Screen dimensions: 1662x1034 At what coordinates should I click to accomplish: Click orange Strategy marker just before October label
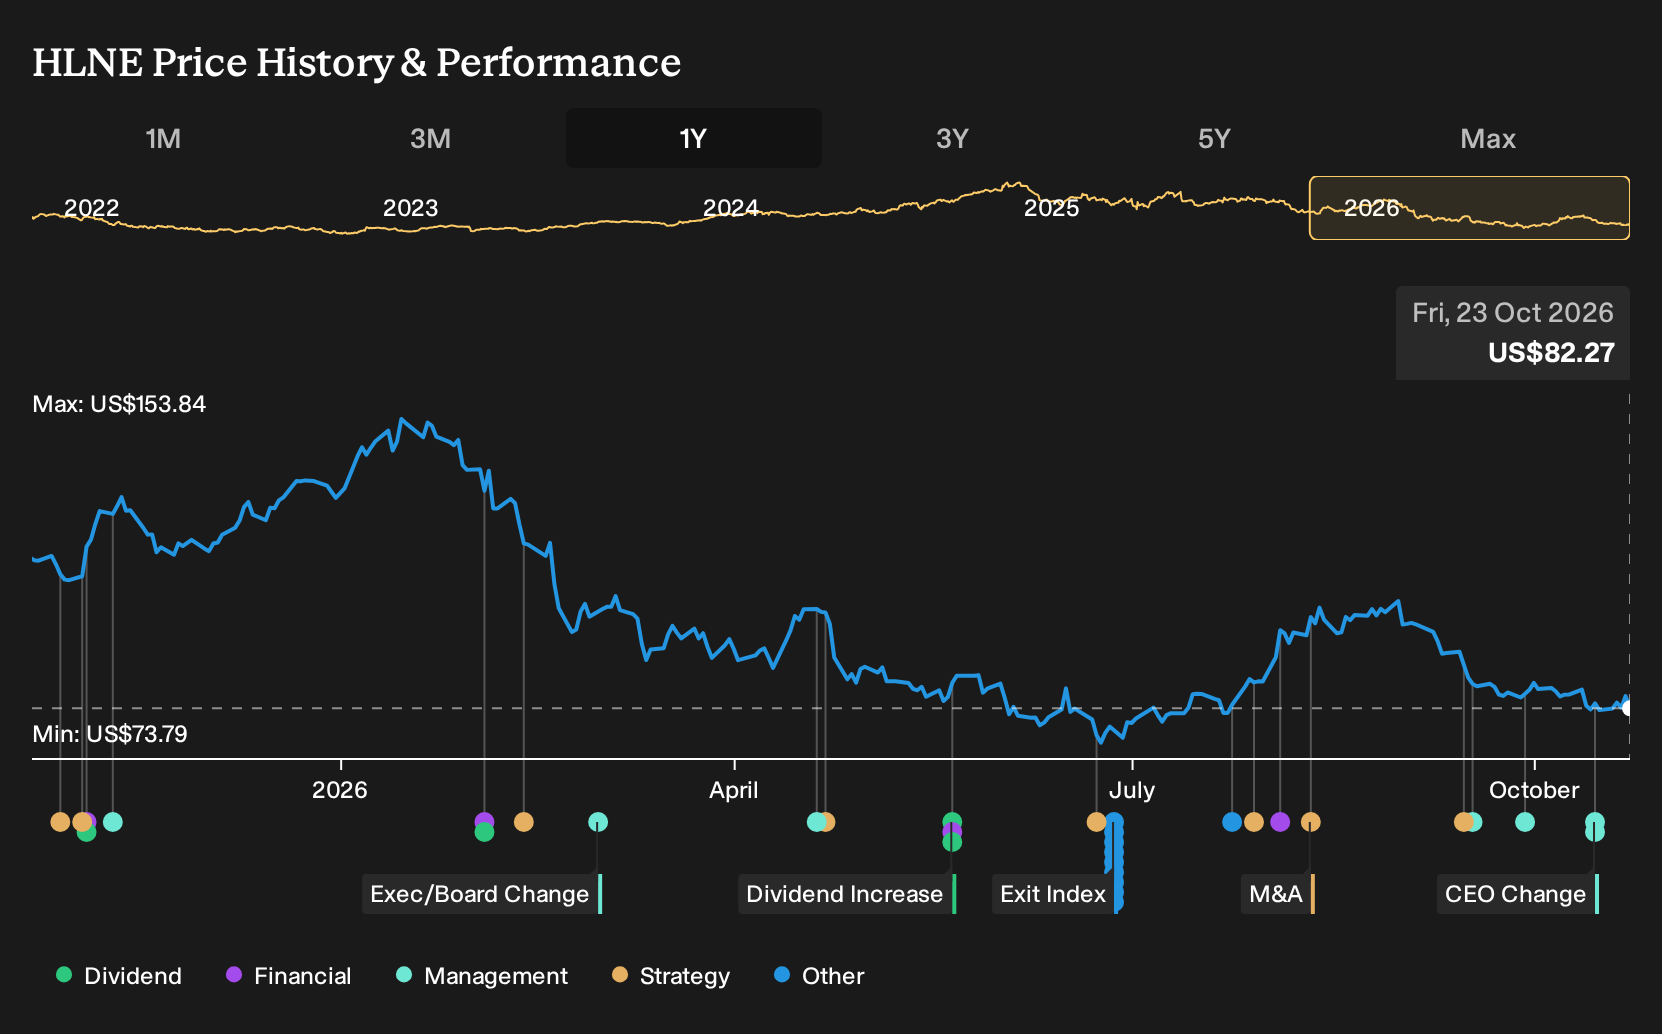click(x=1463, y=822)
